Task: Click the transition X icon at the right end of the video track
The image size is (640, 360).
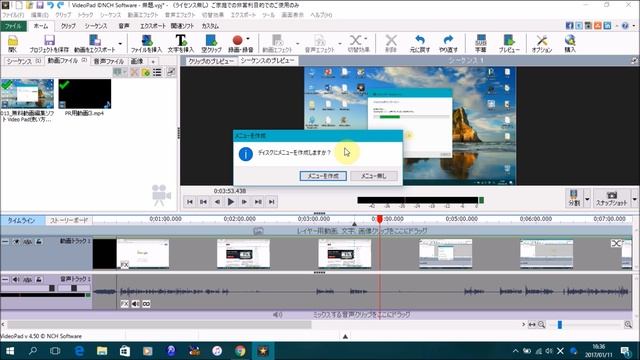Action: coord(616,243)
